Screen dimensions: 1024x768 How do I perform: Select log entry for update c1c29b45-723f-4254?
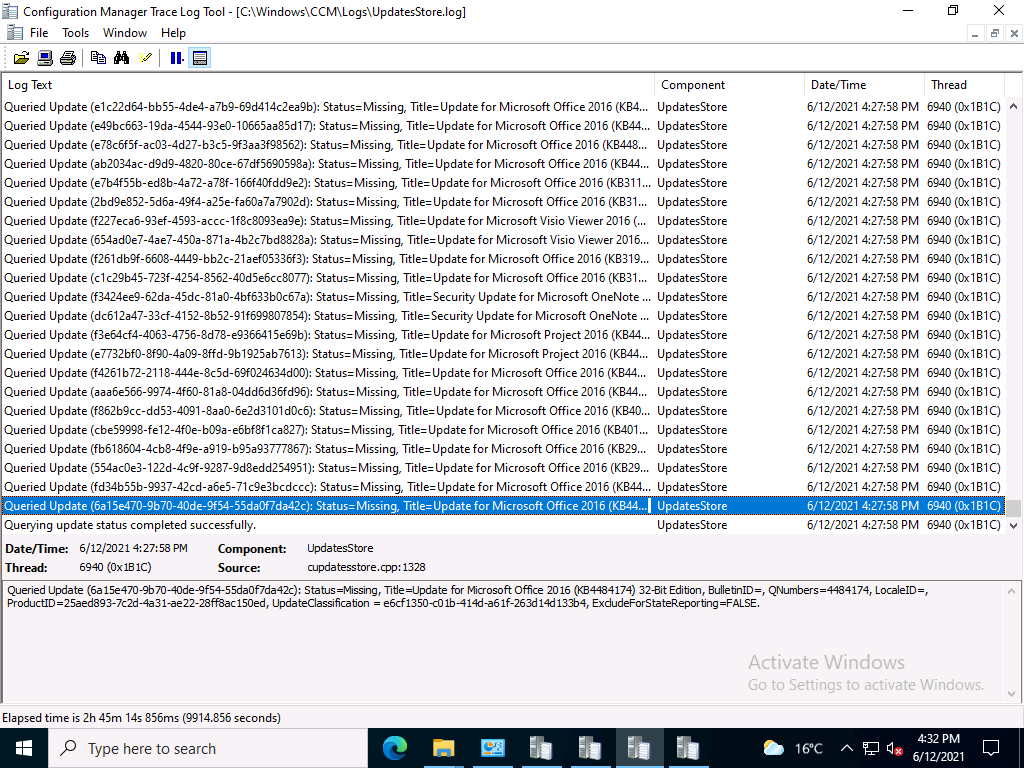tap(503, 278)
